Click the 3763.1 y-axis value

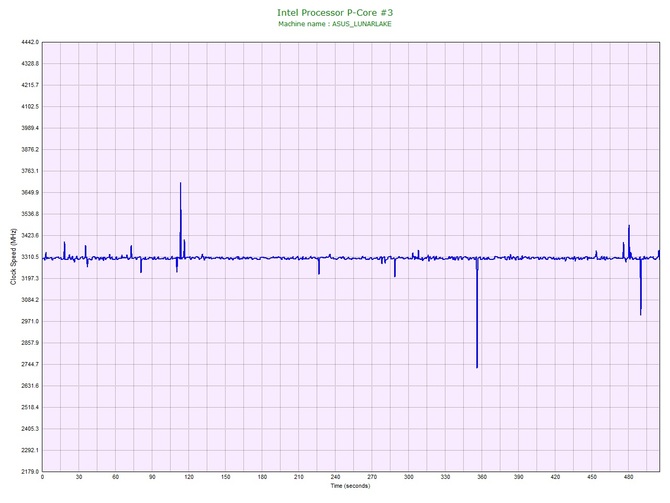coord(30,171)
